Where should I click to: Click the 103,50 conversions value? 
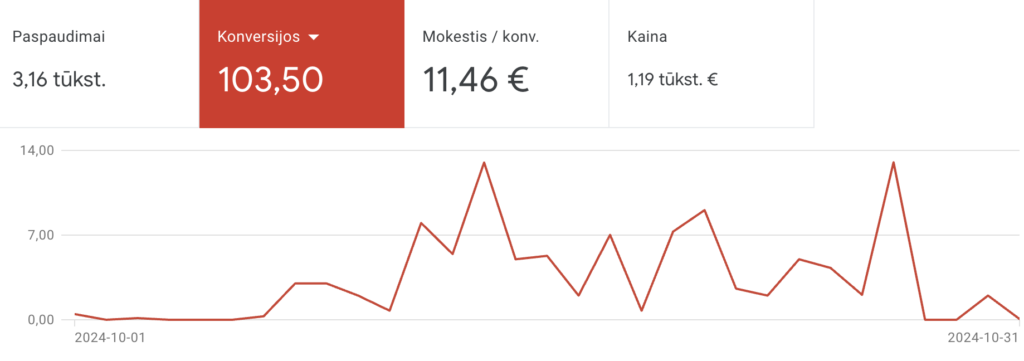pos(270,80)
